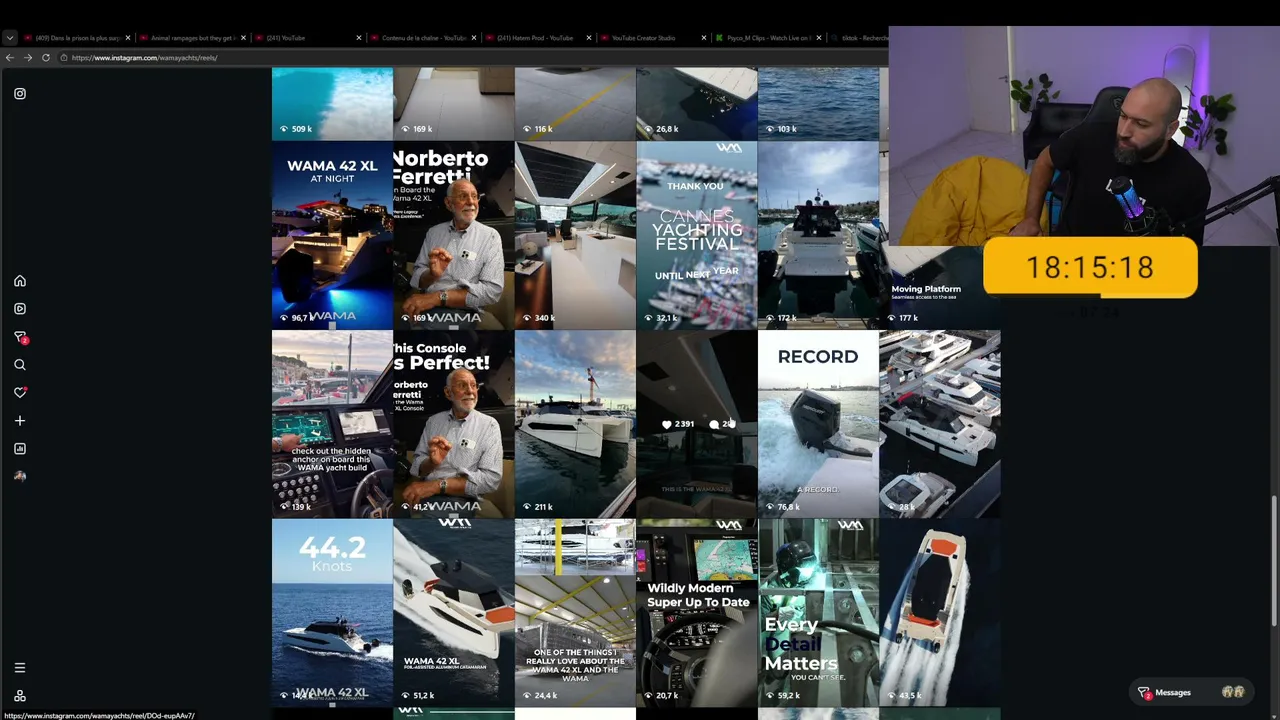Open the 'Moving Platform' reel
This screenshot has width=1280, height=720.
933,286
